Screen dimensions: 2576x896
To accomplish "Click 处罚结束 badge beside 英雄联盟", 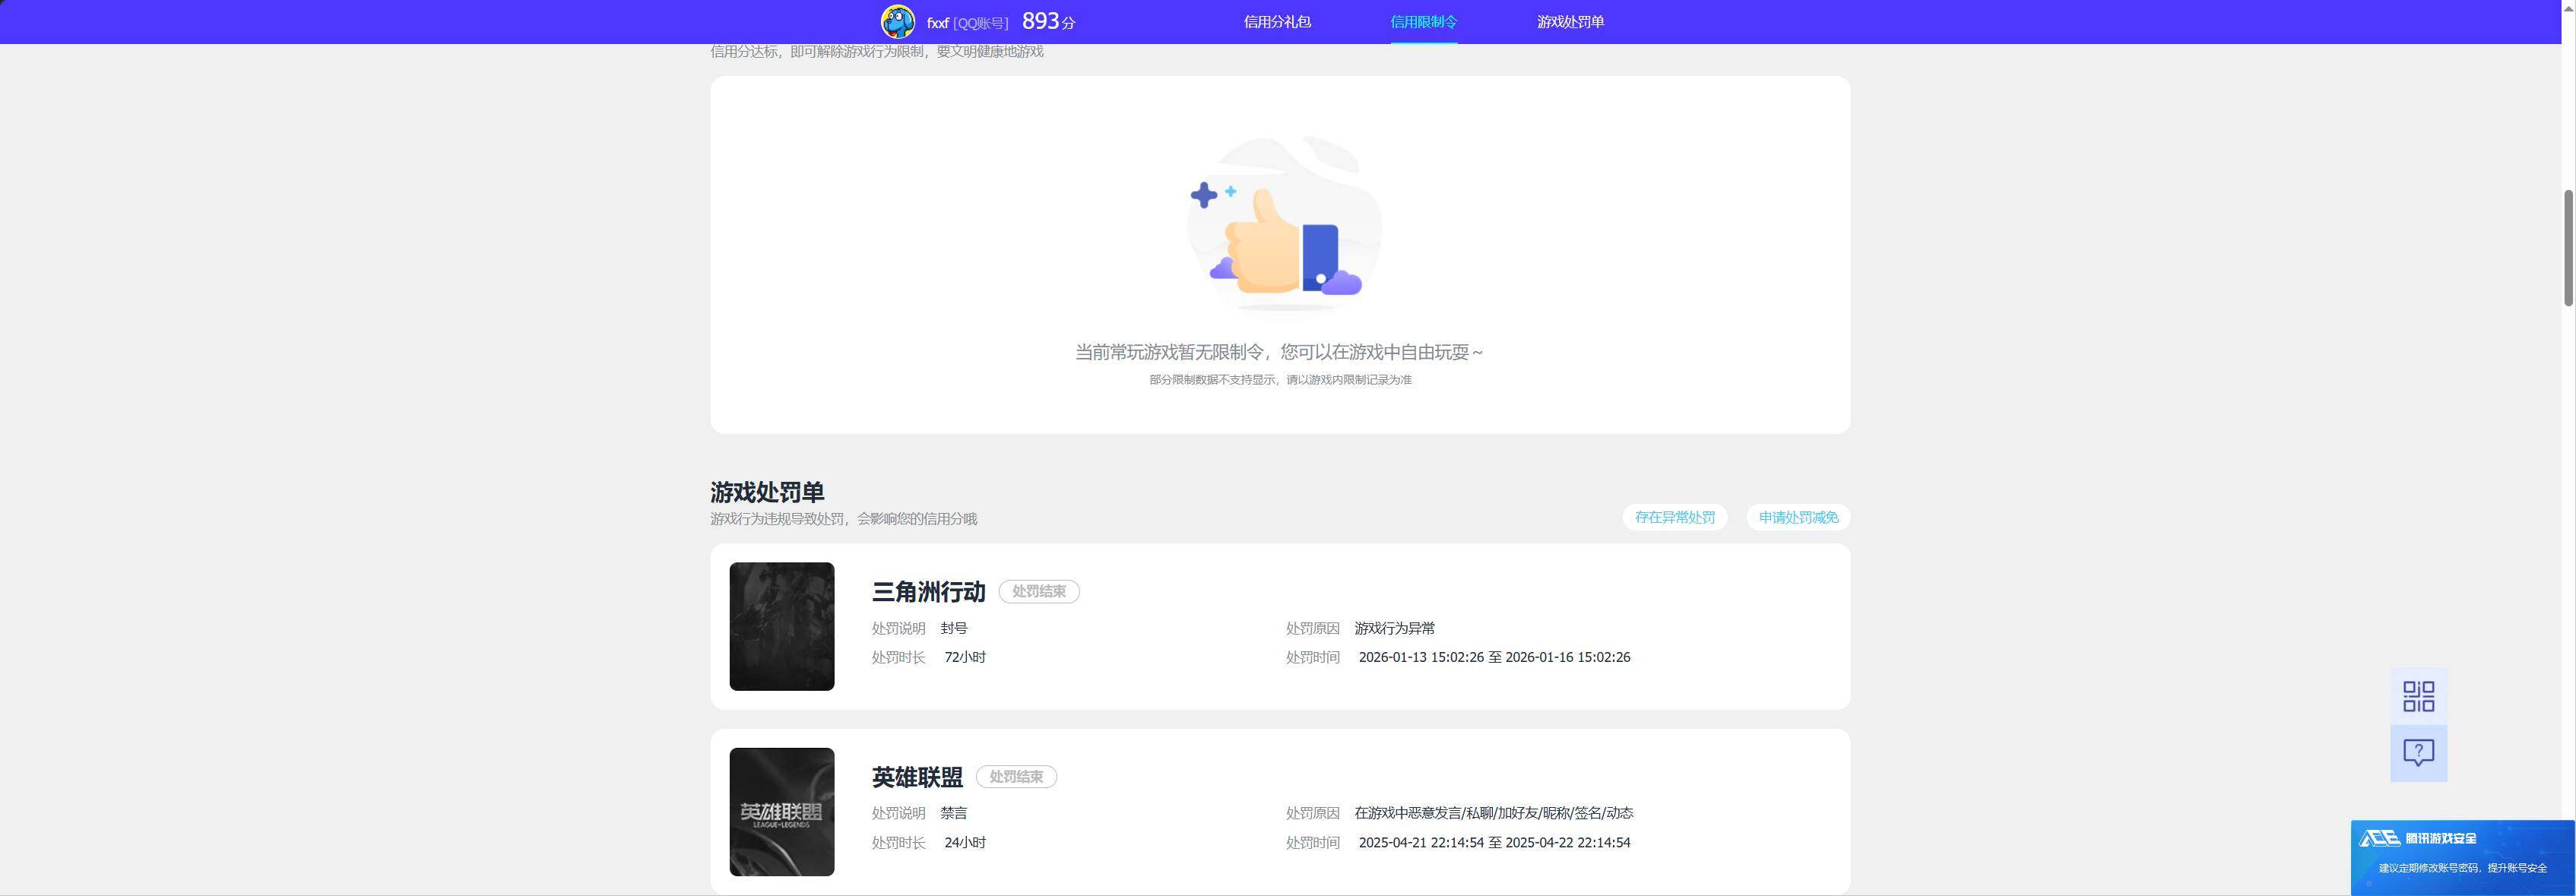I will tap(1016, 776).
